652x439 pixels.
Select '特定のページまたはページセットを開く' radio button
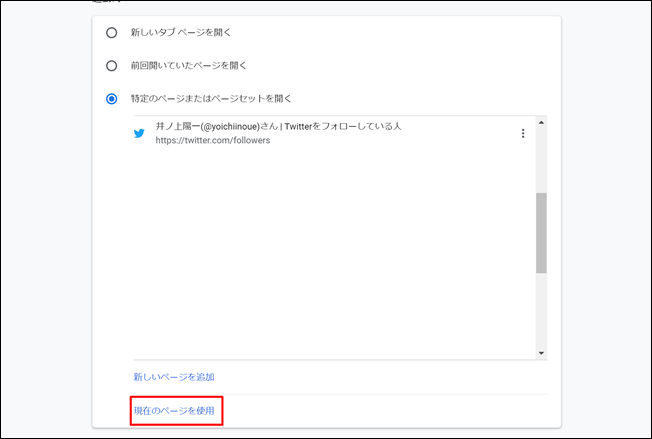(x=111, y=99)
